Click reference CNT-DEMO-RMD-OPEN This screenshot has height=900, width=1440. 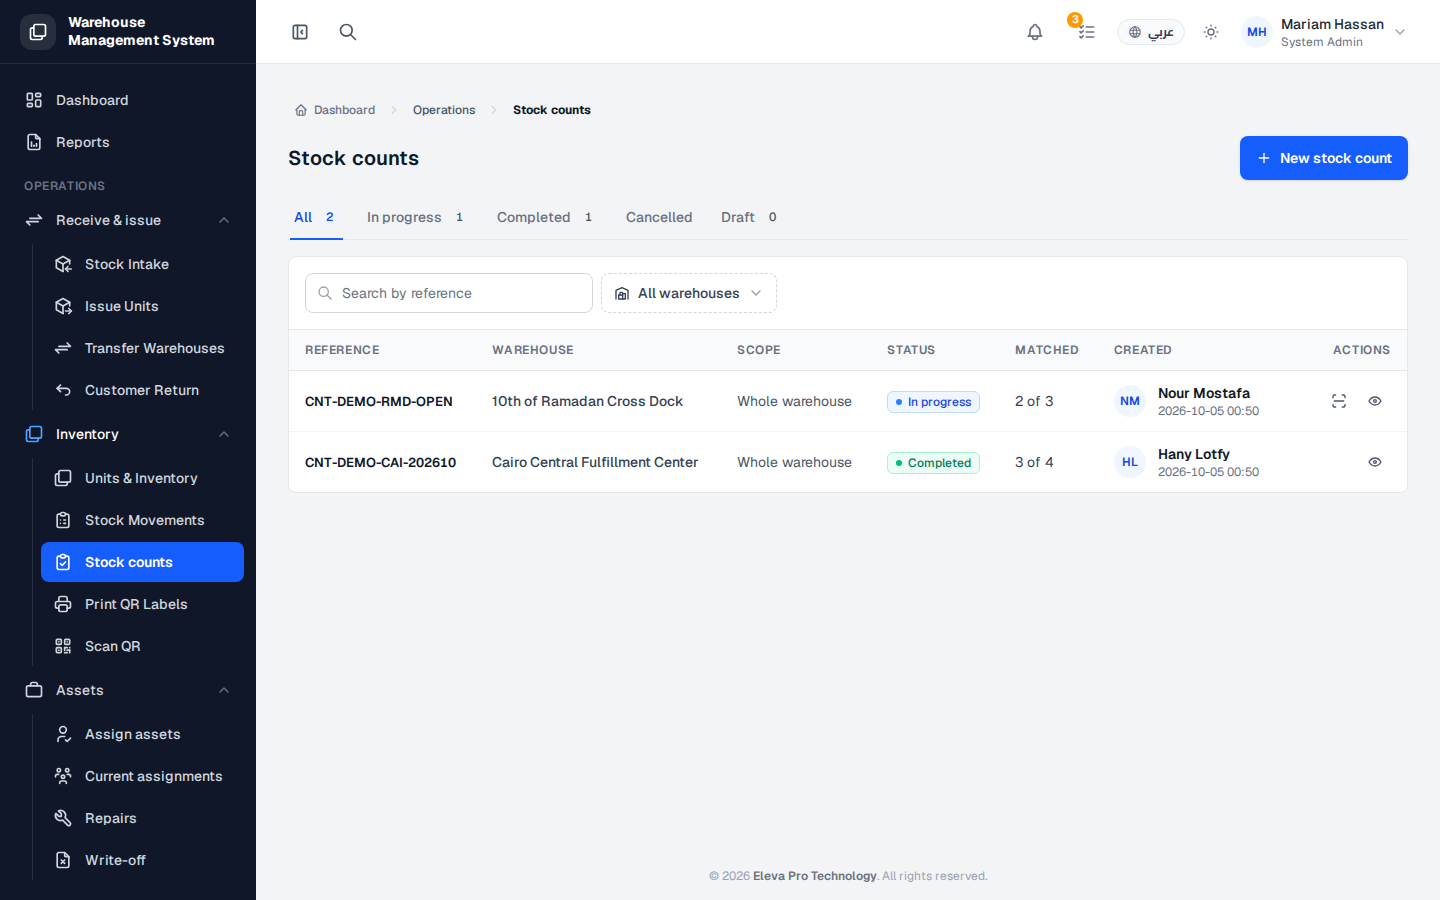379,401
